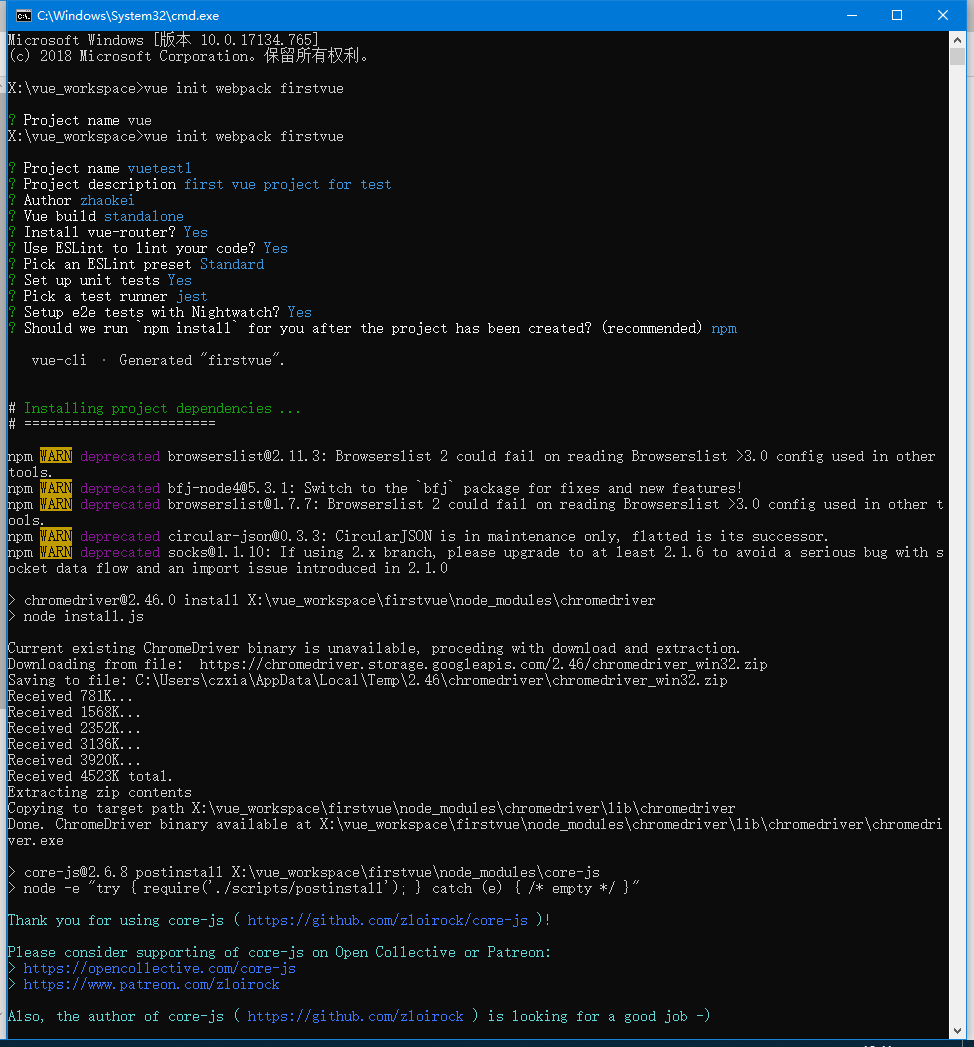Click the author name zhaokei
974x1047 pixels.
pos(107,200)
